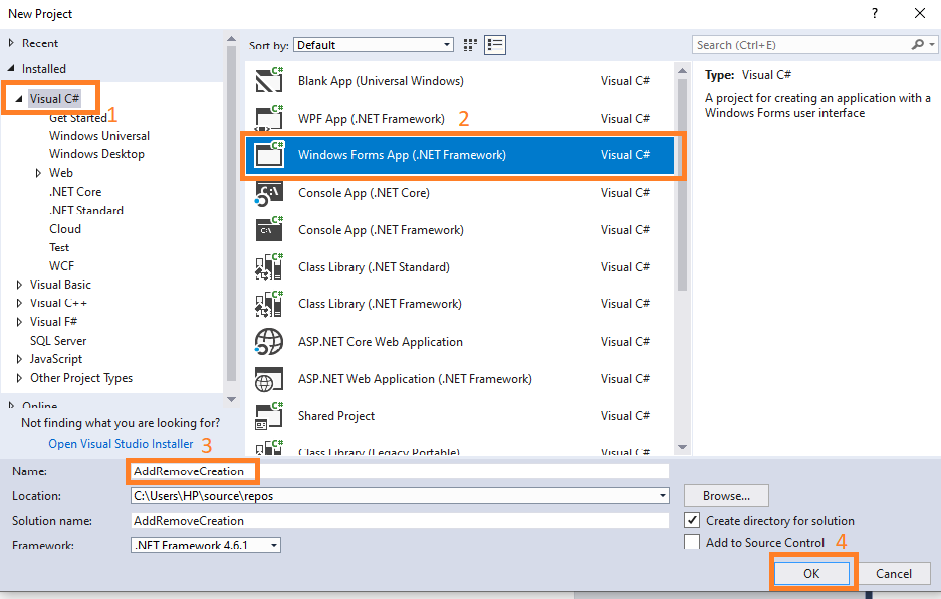This screenshot has width=941, height=599.
Task: Click the ASP.NET Core Web Application globe icon
Action: tap(269, 342)
